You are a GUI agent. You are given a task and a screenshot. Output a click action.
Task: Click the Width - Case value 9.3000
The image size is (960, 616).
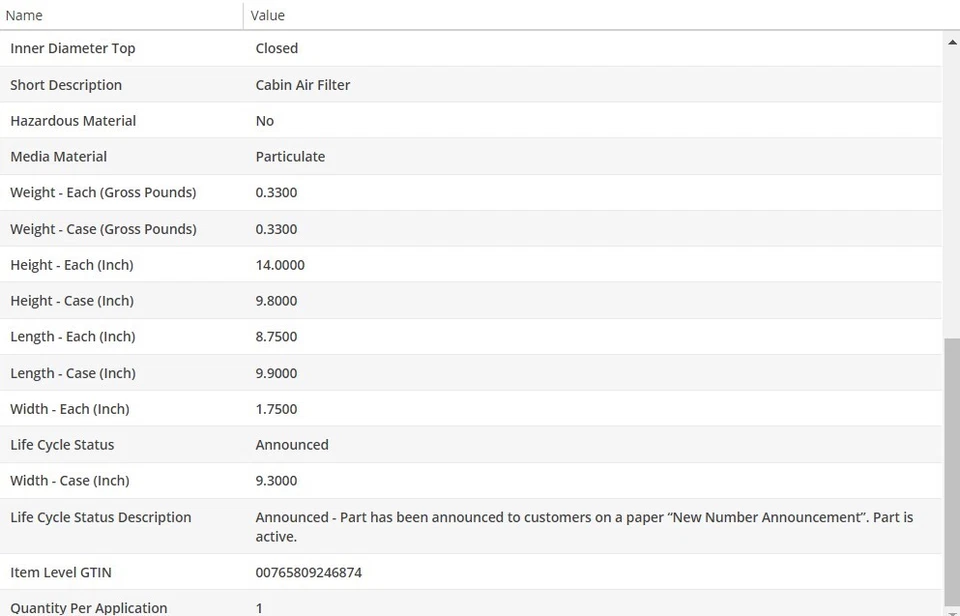pos(276,481)
